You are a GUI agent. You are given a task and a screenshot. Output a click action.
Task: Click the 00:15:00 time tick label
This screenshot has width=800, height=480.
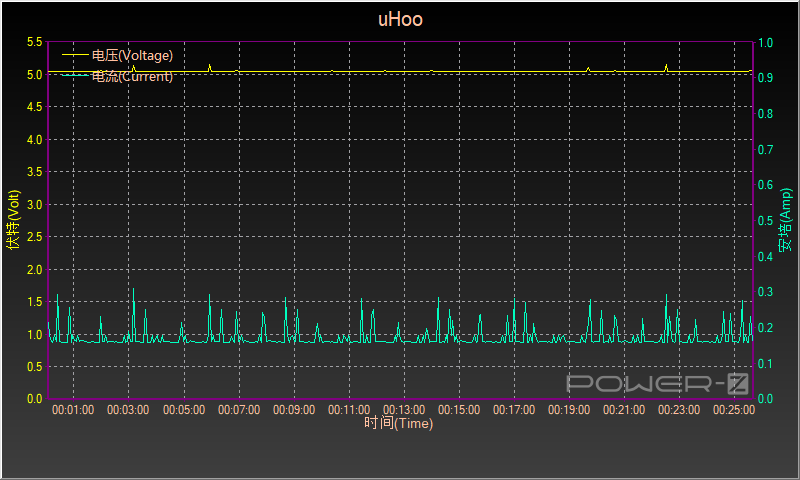pyautogui.click(x=459, y=410)
